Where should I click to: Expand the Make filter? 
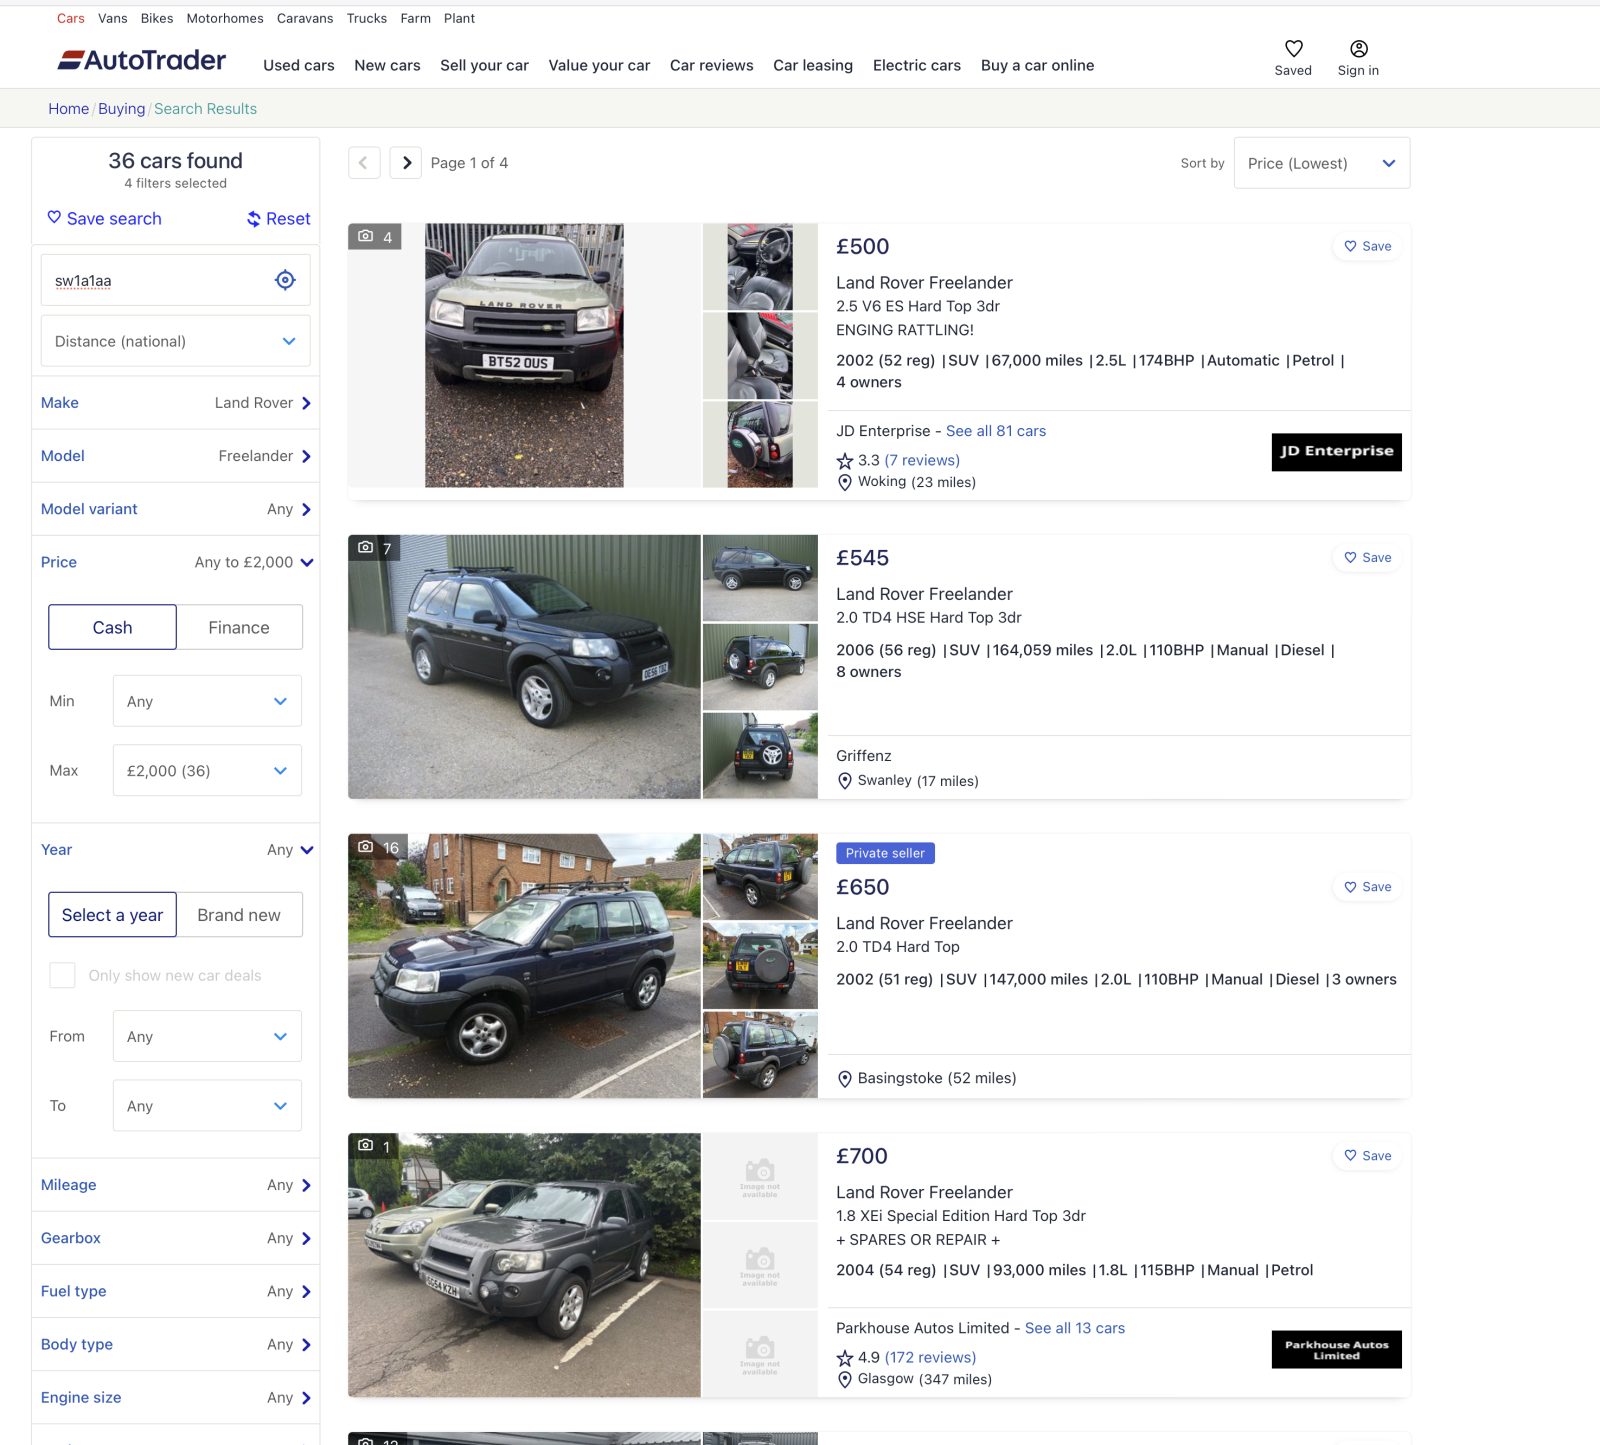175,403
